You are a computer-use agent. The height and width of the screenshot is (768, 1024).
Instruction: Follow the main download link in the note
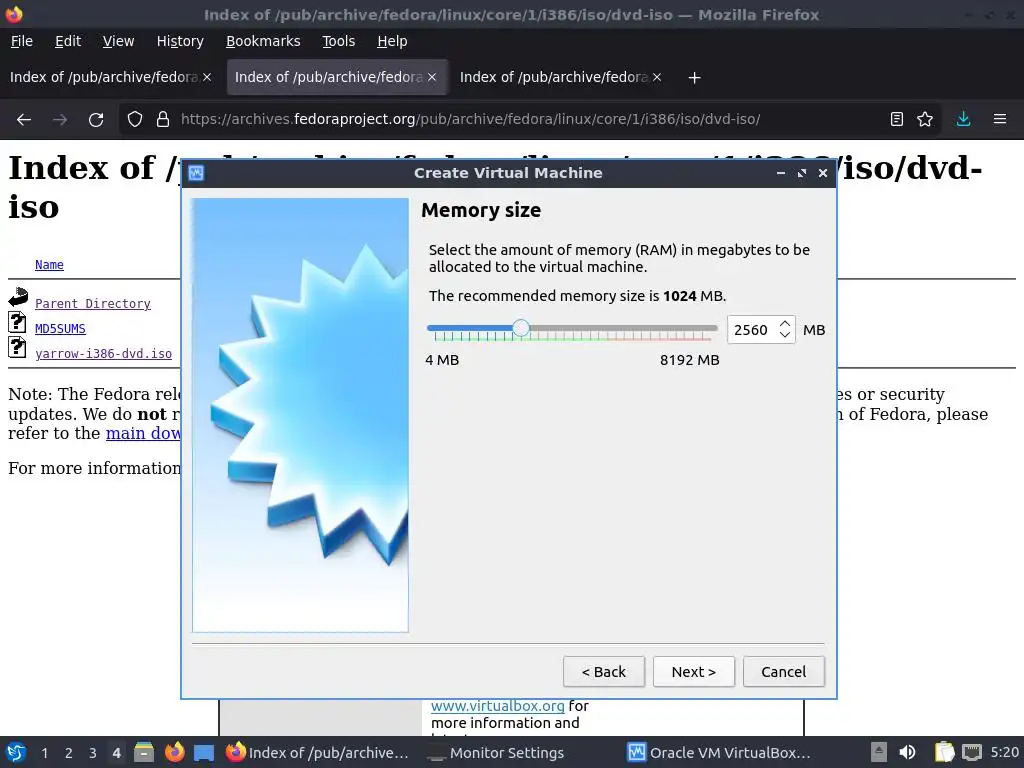point(144,434)
